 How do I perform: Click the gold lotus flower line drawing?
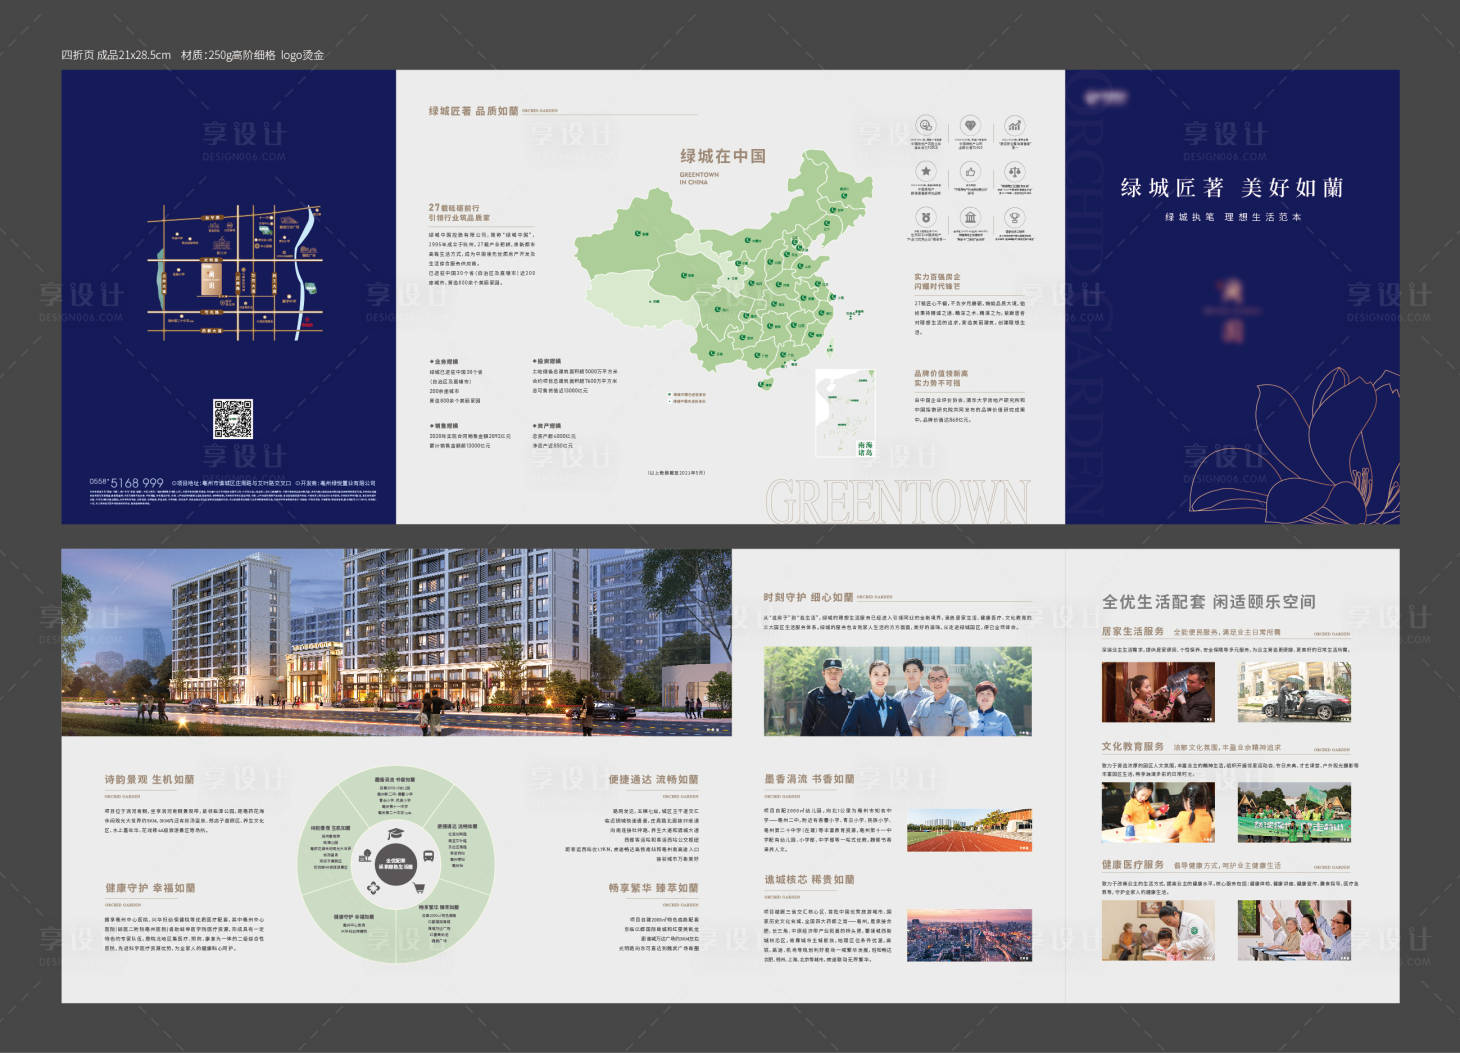(1295, 445)
